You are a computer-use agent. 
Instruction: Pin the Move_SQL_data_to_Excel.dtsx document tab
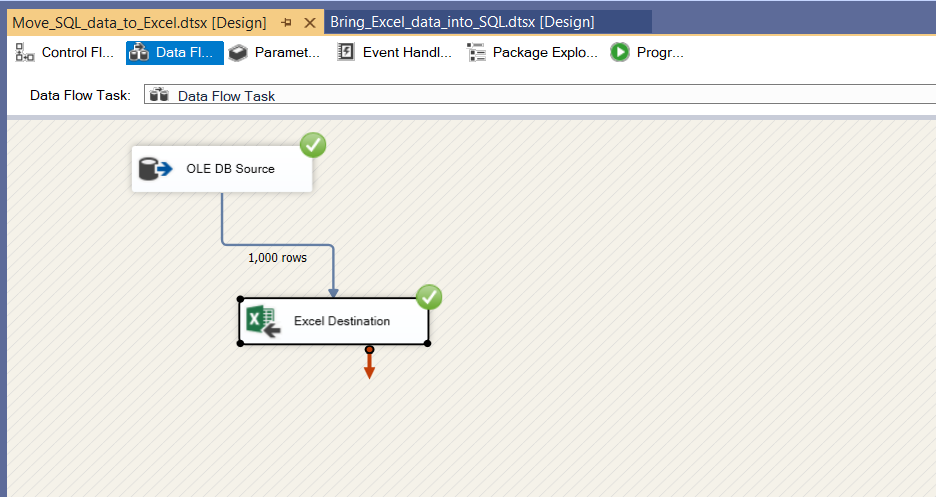[x=286, y=22]
